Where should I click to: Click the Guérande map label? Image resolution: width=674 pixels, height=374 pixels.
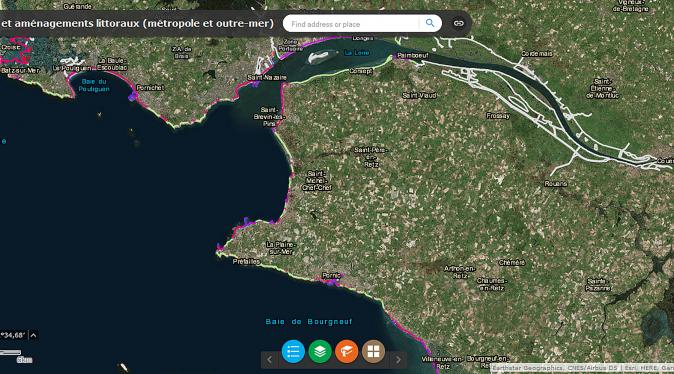pos(77,6)
